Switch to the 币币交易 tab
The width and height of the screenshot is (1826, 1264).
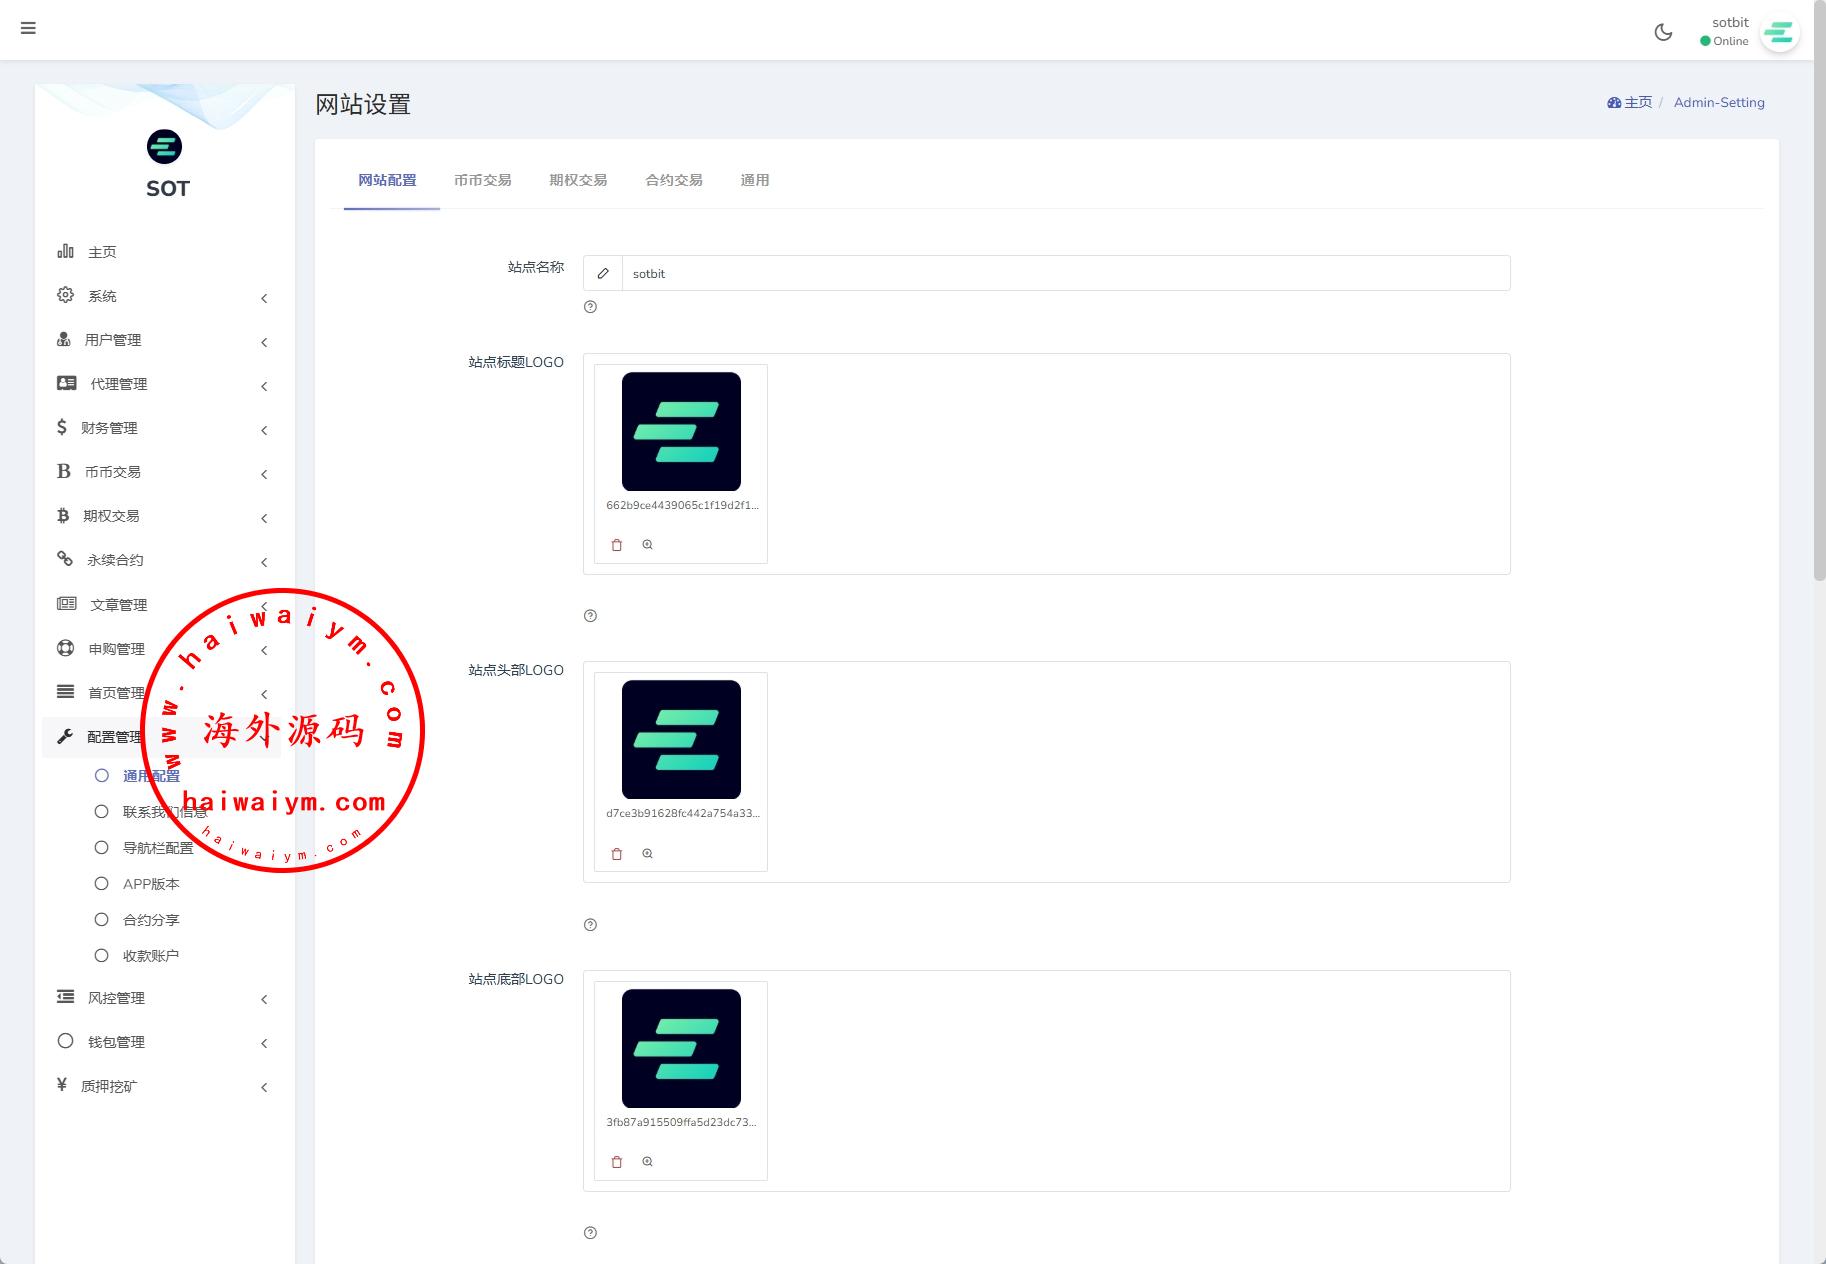click(482, 180)
